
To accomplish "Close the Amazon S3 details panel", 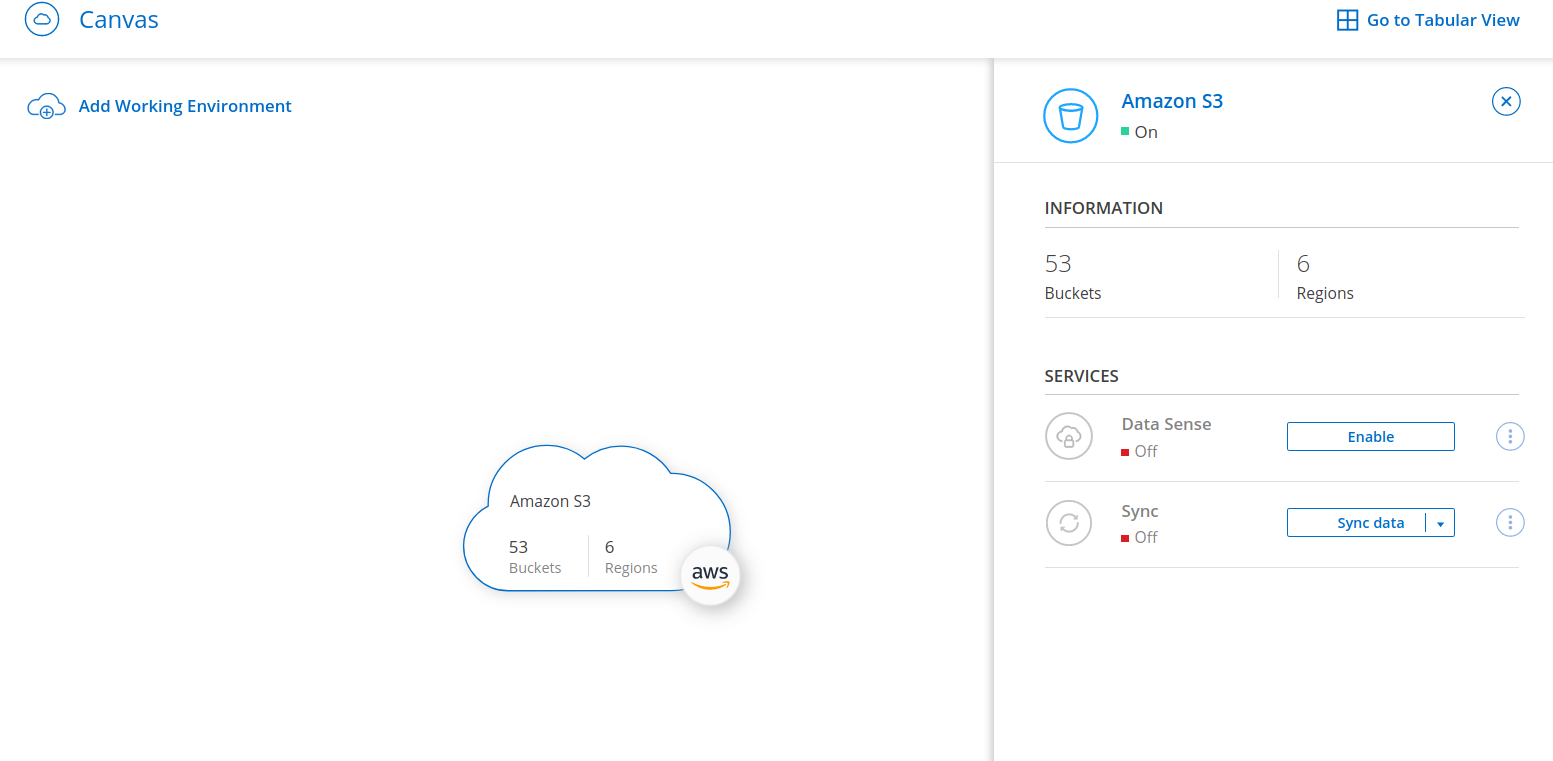I will tap(1506, 101).
